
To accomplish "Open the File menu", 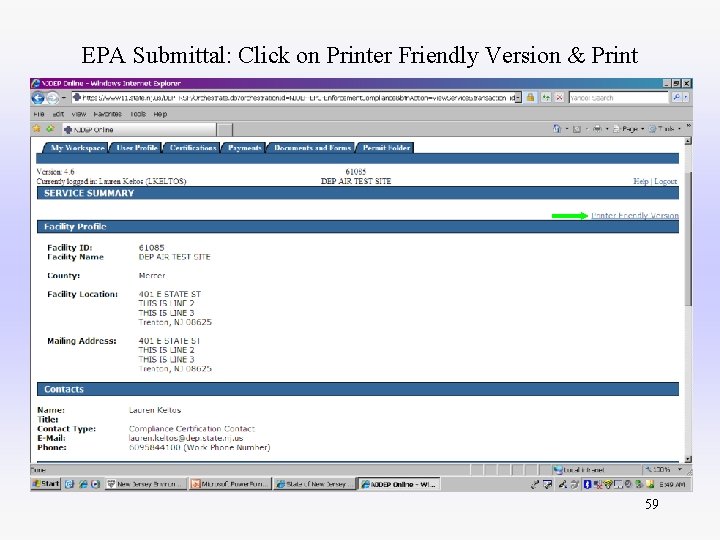I will pos(39,114).
